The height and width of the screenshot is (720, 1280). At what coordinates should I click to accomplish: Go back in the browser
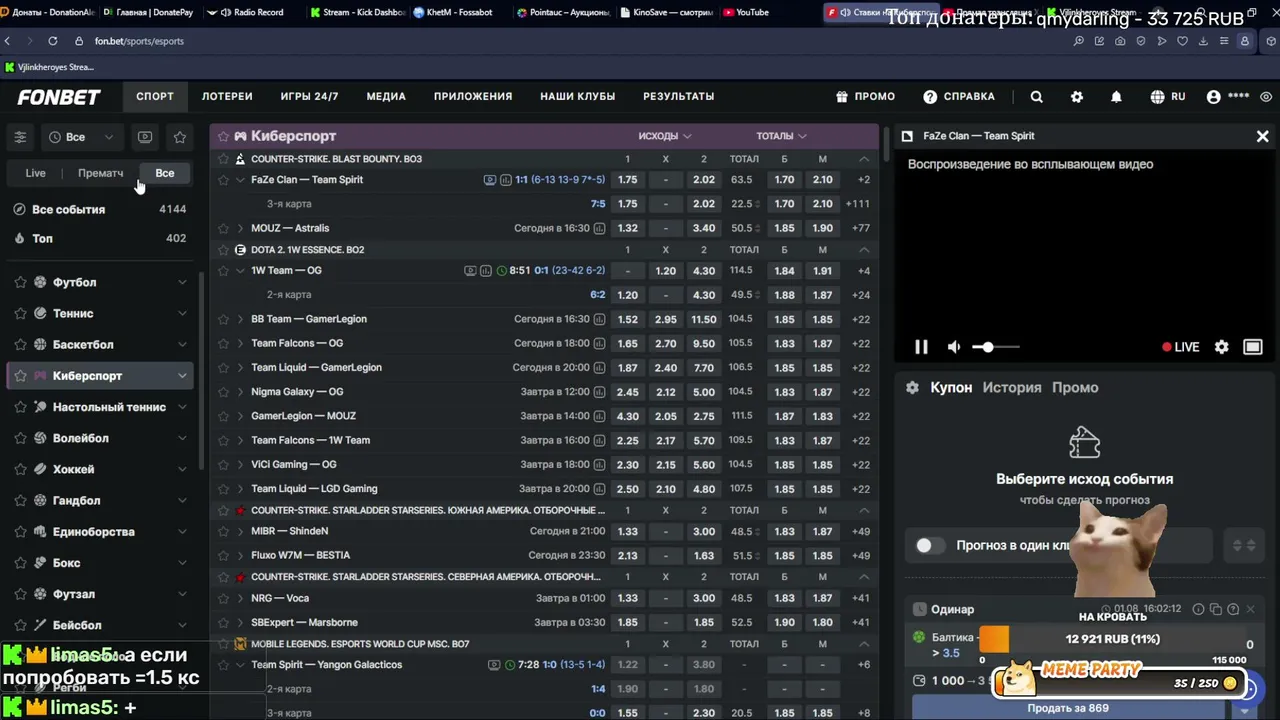(x=8, y=41)
